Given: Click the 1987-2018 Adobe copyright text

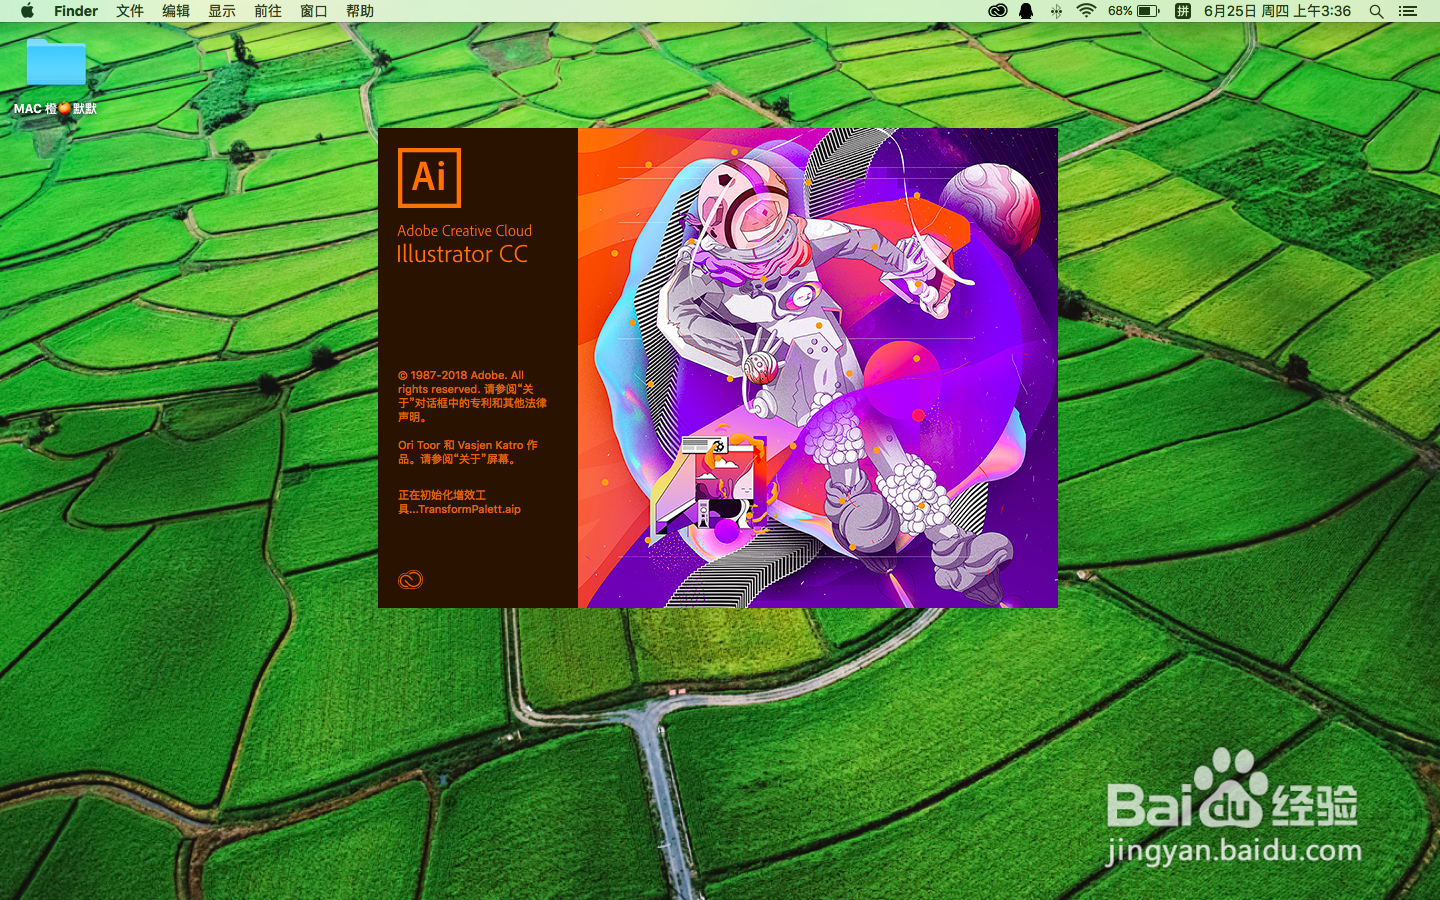Looking at the screenshot, I should (472, 396).
